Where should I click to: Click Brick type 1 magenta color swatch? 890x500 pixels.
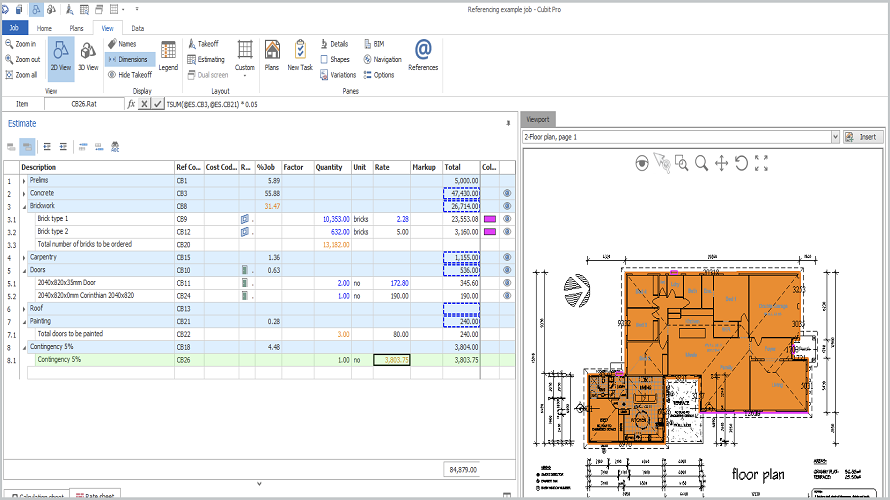[x=489, y=218]
